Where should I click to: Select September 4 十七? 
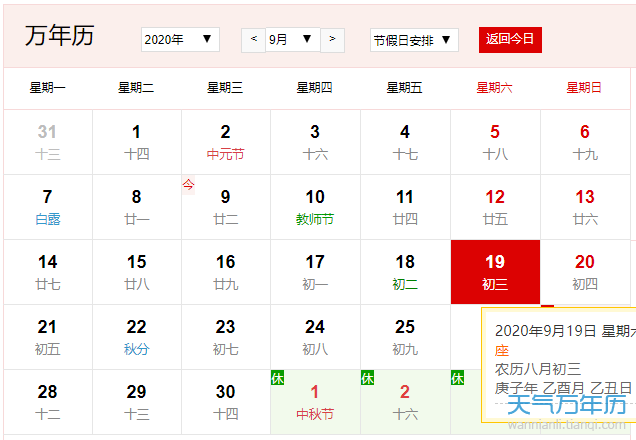pyautogui.click(x=405, y=142)
